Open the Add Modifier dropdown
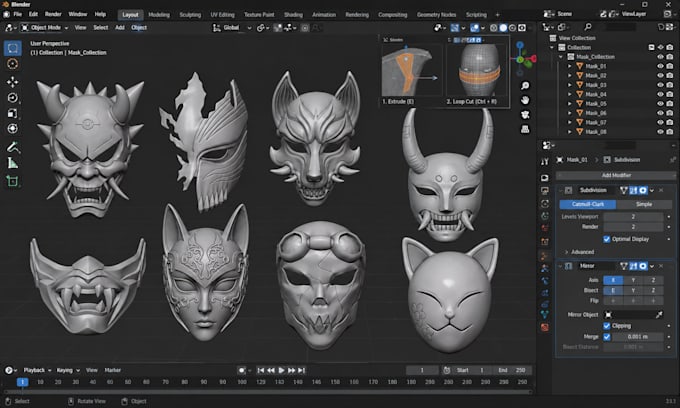680x408 pixels. coord(616,176)
